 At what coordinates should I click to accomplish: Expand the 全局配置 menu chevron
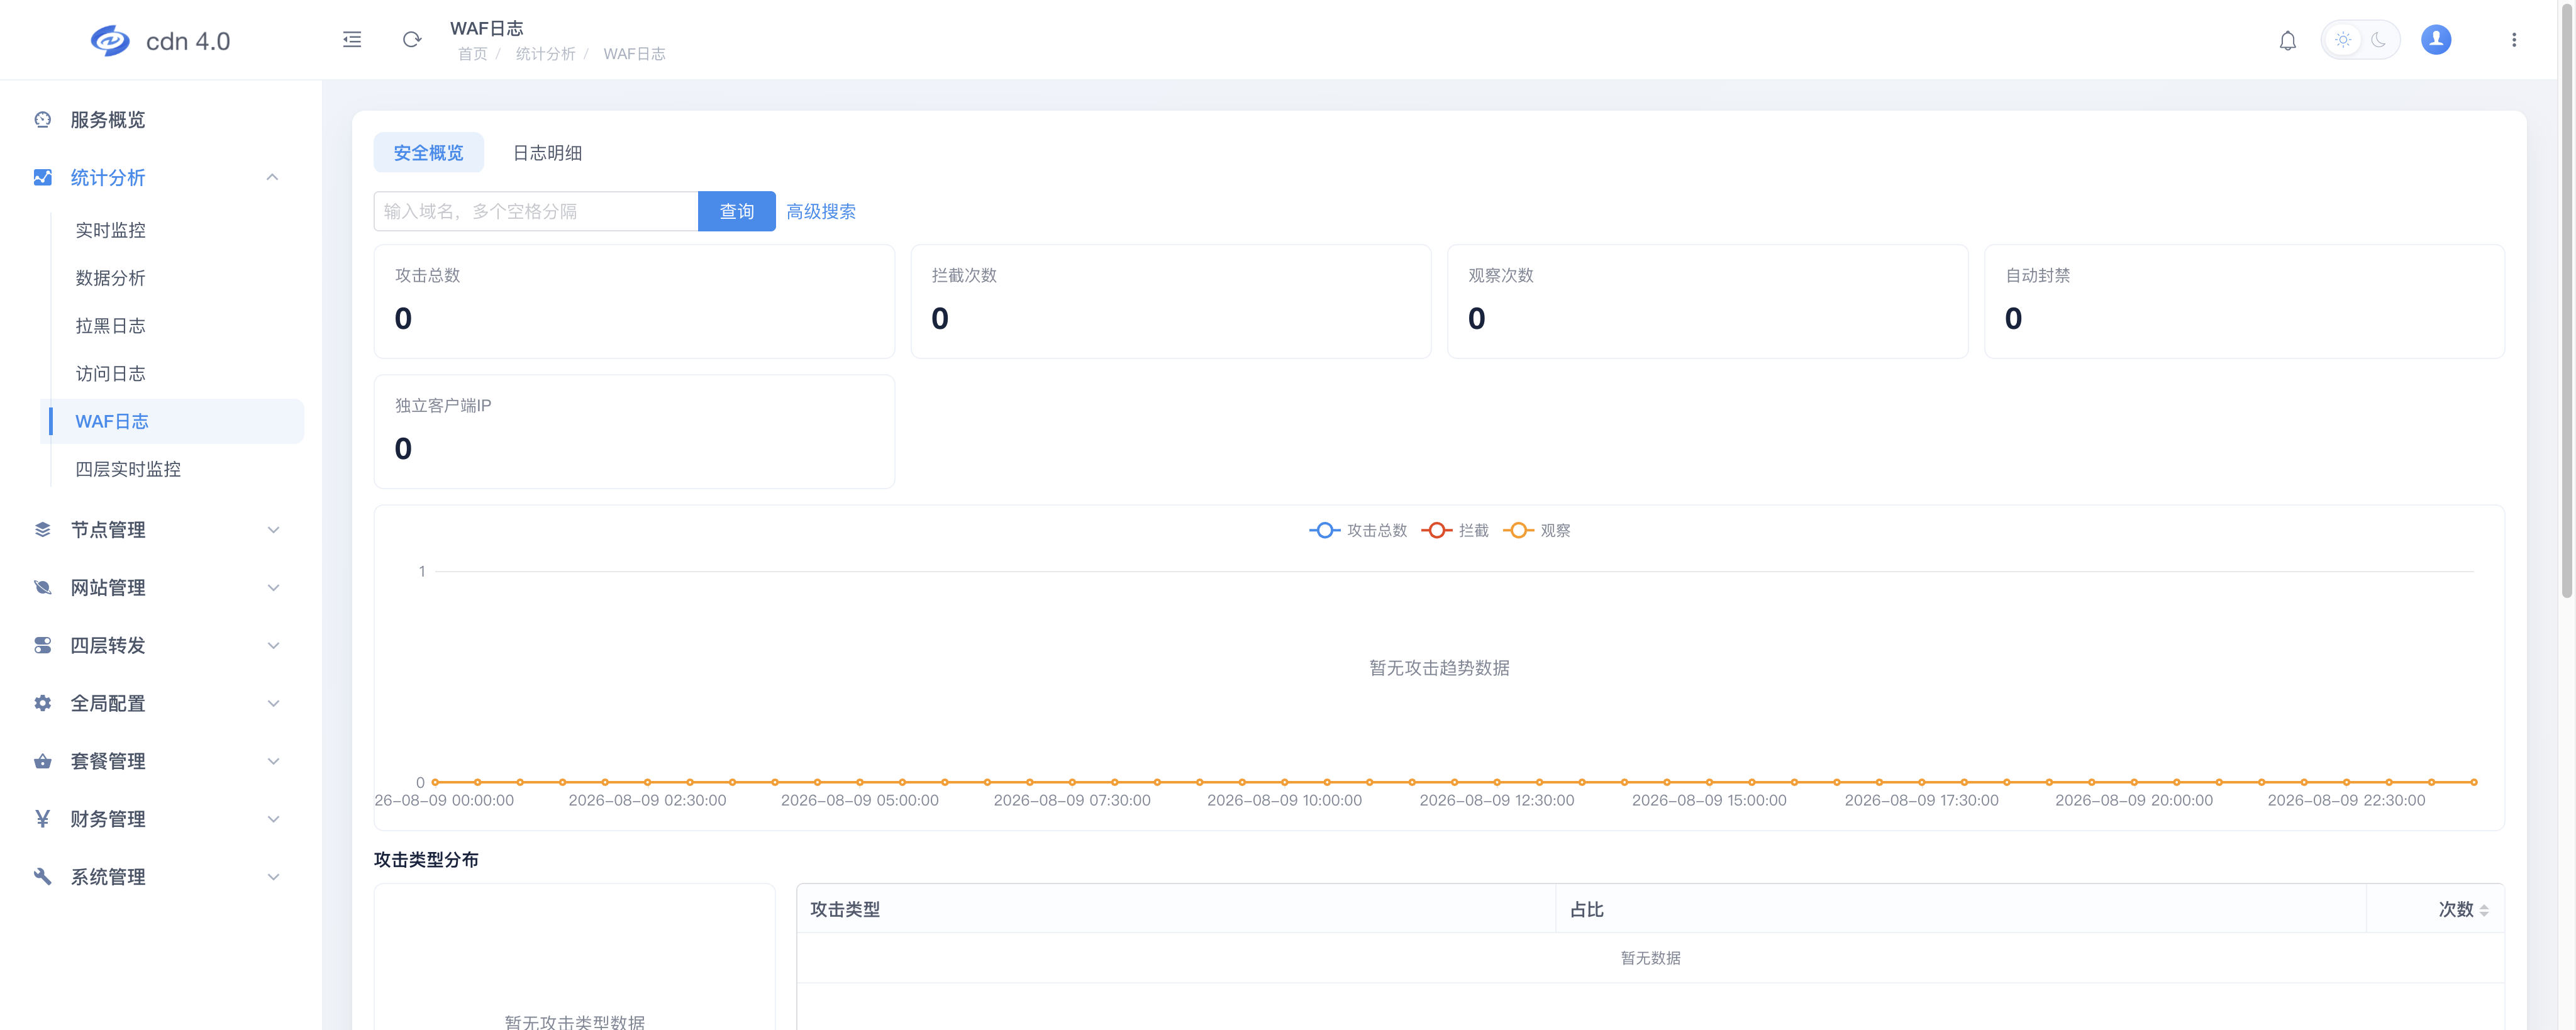[x=273, y=704]
